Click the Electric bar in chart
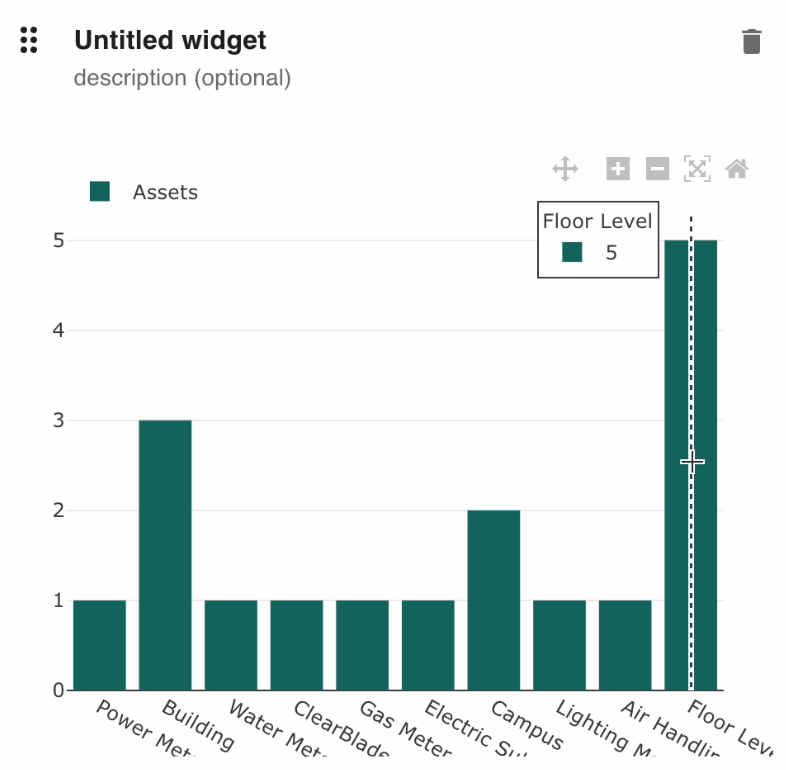Image resolution: width=786 pixels, height=770 pixels. click(428, 645)
